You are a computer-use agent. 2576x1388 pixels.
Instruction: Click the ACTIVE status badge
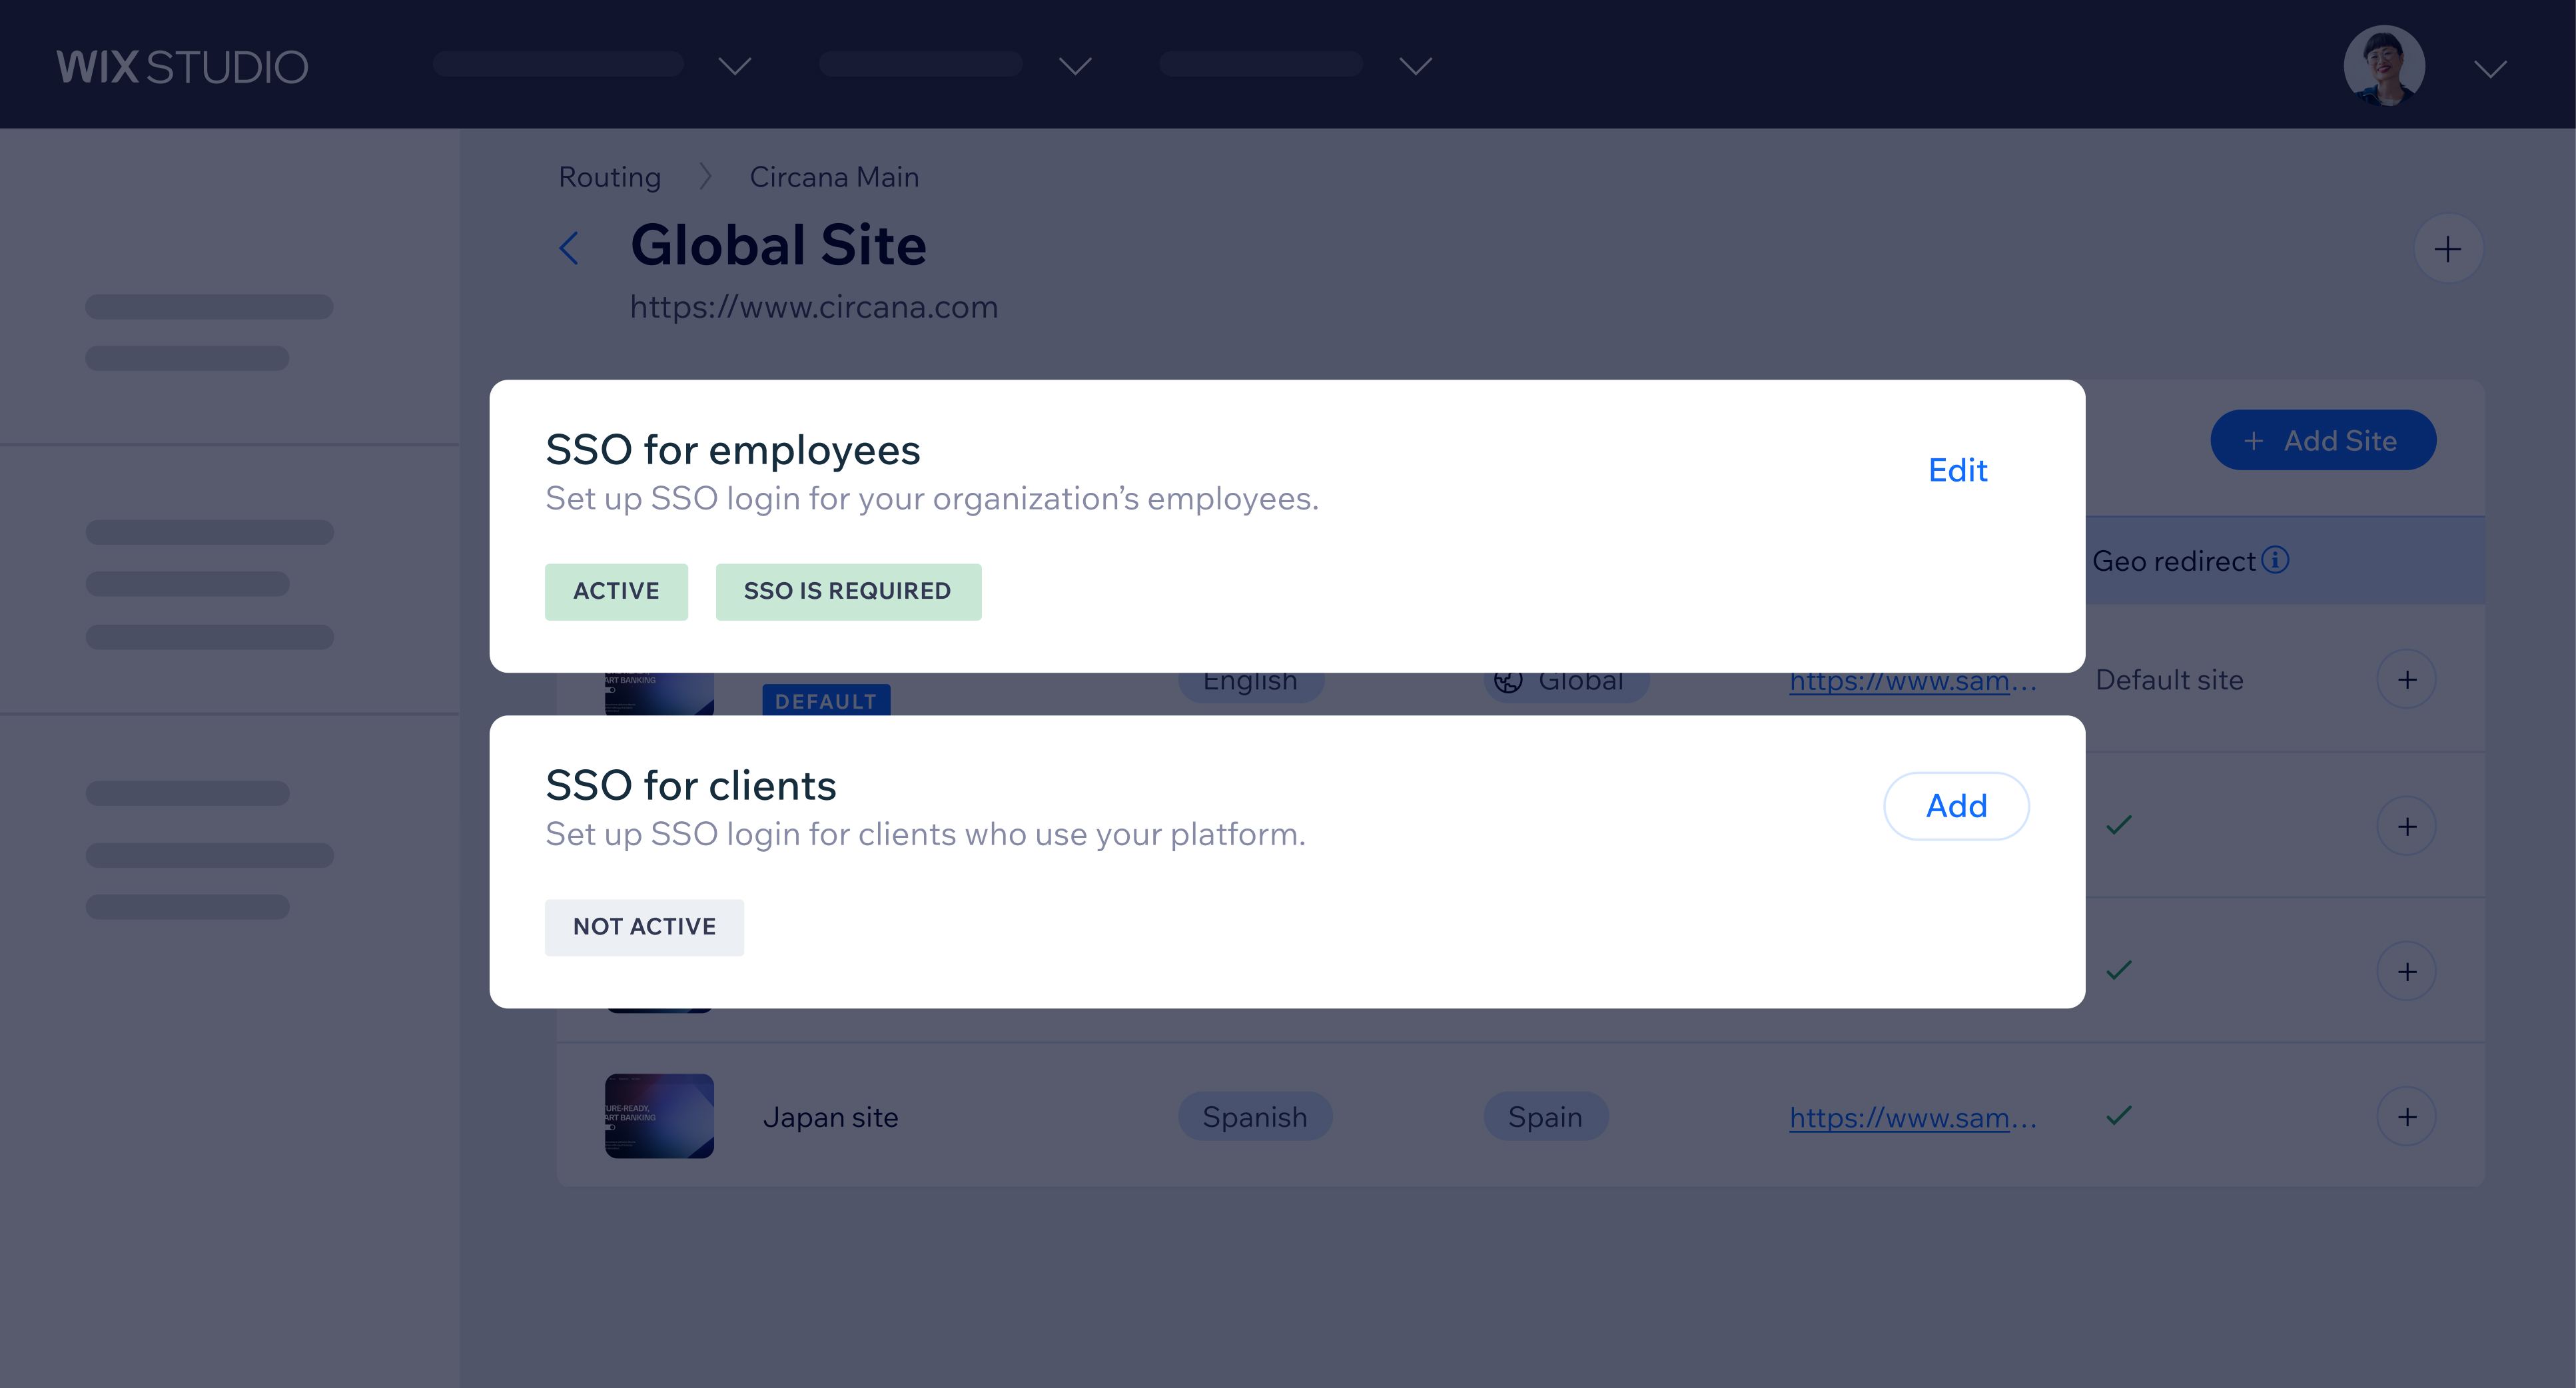[x=616, y=591]
